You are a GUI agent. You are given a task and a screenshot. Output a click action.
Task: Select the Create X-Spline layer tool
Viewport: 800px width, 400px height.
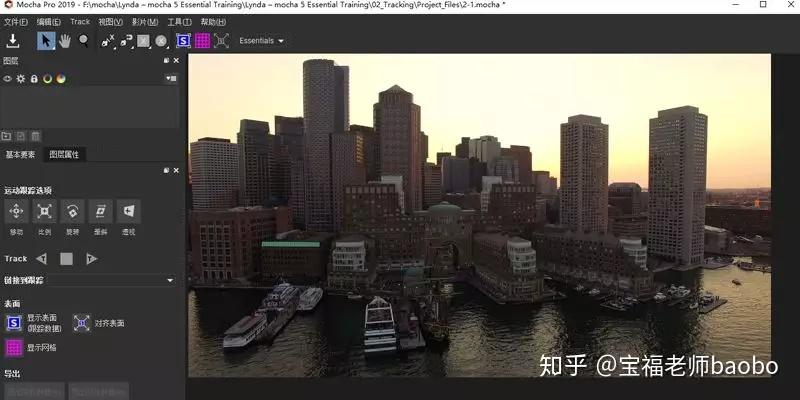click(108, 41)
